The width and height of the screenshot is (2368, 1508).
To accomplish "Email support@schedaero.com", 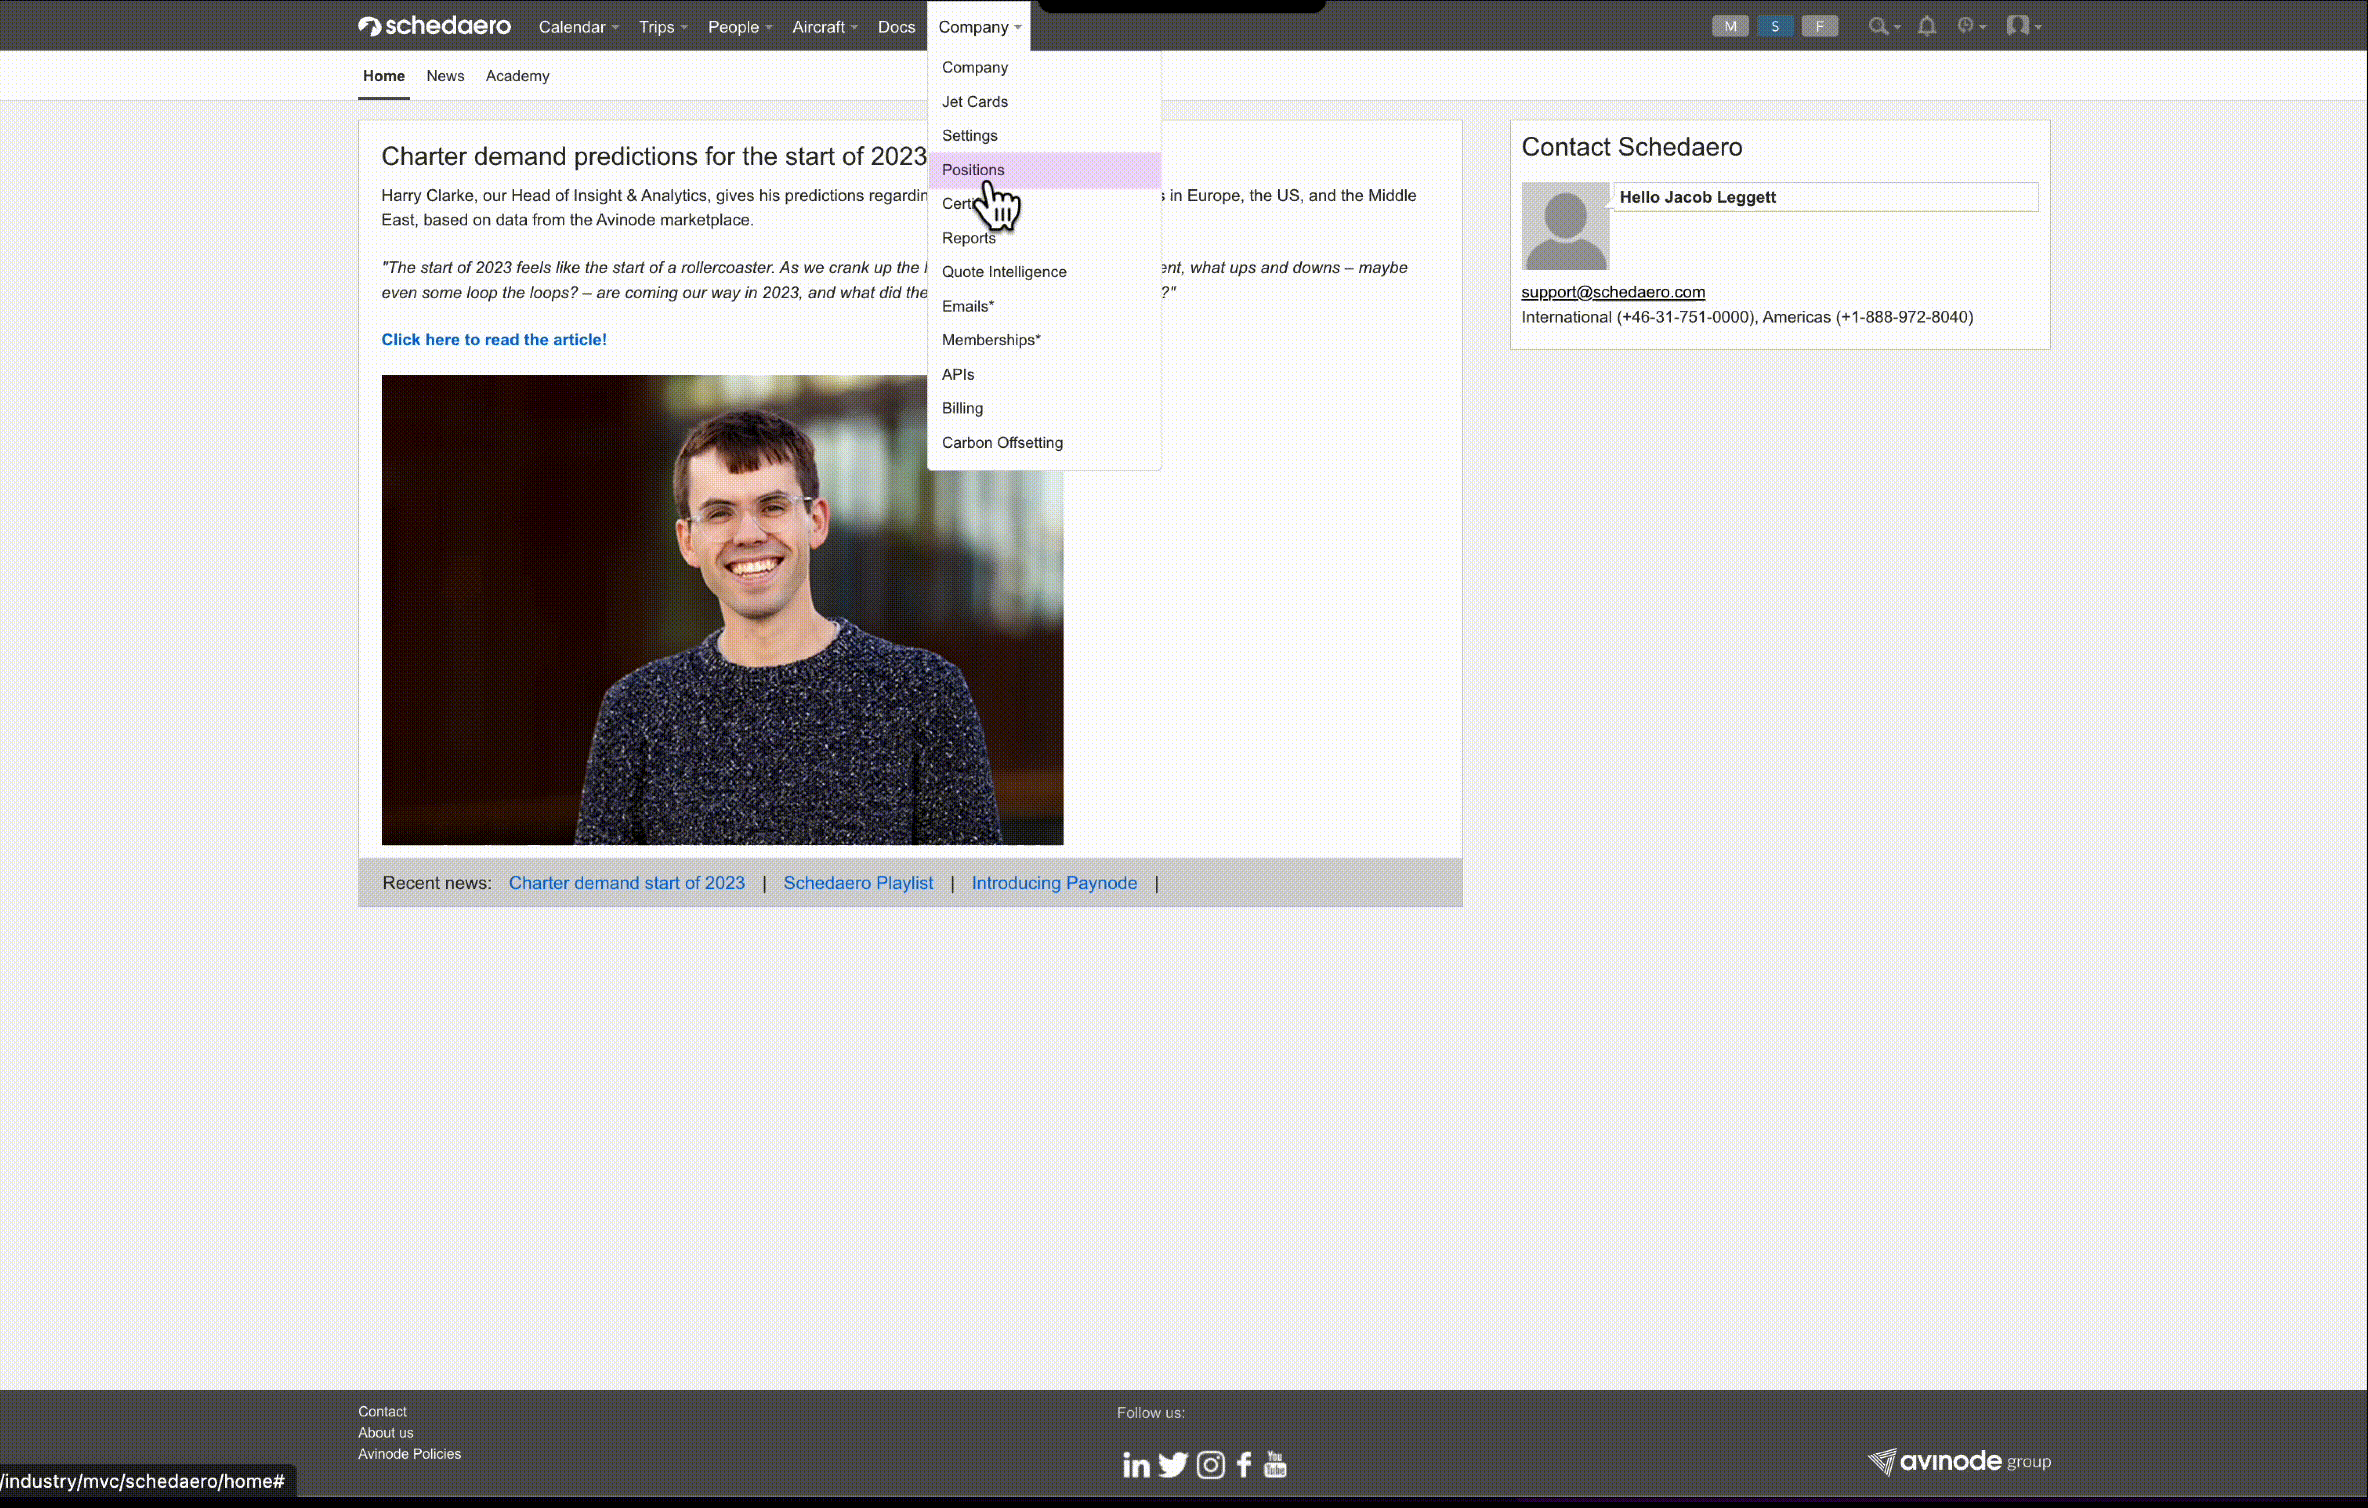I will tap(1613, 292).
